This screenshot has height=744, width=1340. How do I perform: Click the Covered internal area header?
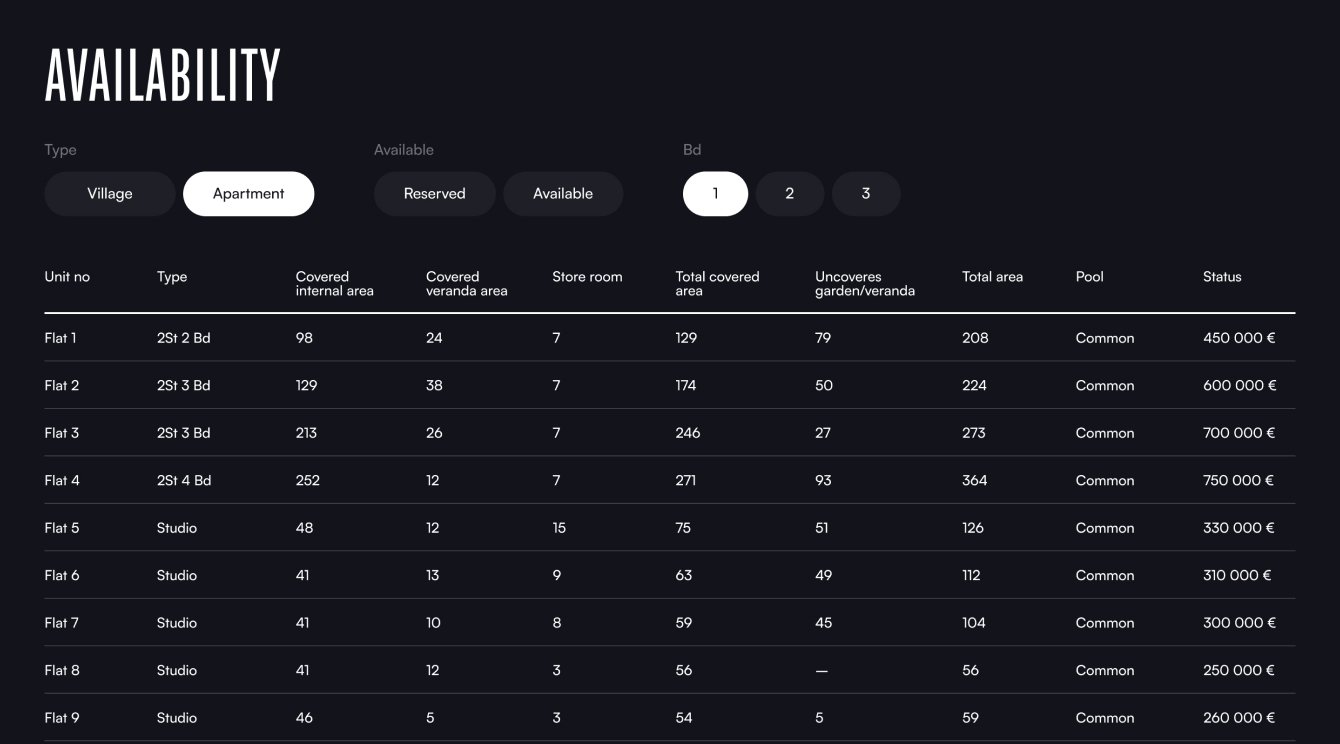pos(334,284)
